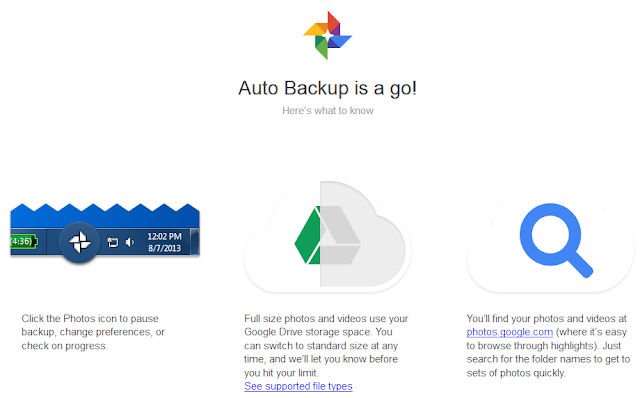Click the Auto Backup is a go! heading
This screenshot has height=398, width=640.
coord(327,88)
